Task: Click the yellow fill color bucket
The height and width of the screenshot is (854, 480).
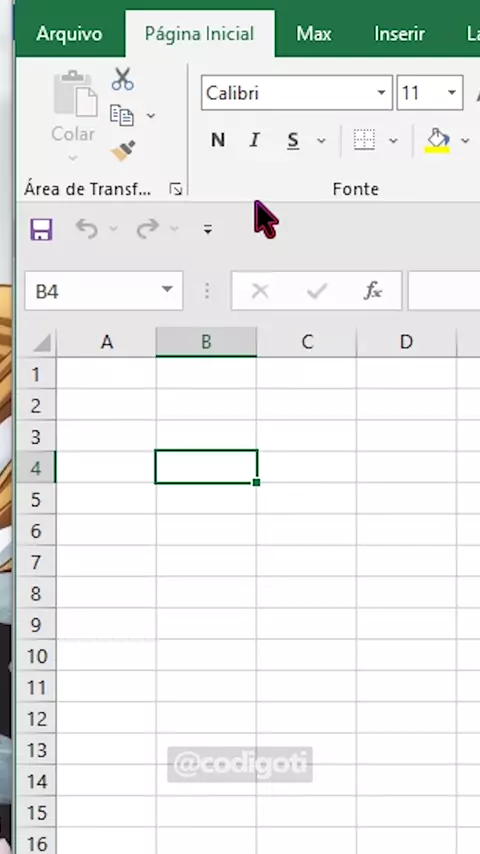Action: [x=437, y=141]
